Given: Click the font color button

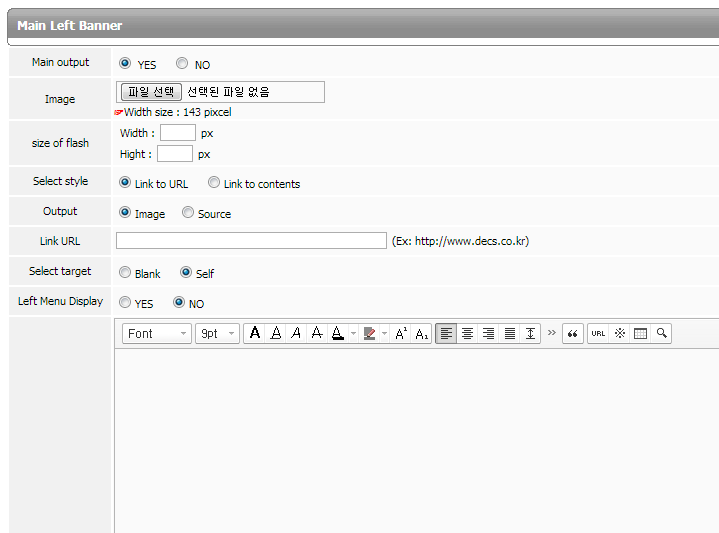Looking at the screenshot, I should point(338,333).
